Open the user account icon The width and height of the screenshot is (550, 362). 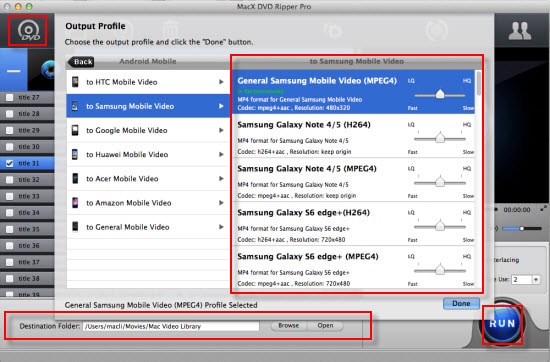(520, 31)
